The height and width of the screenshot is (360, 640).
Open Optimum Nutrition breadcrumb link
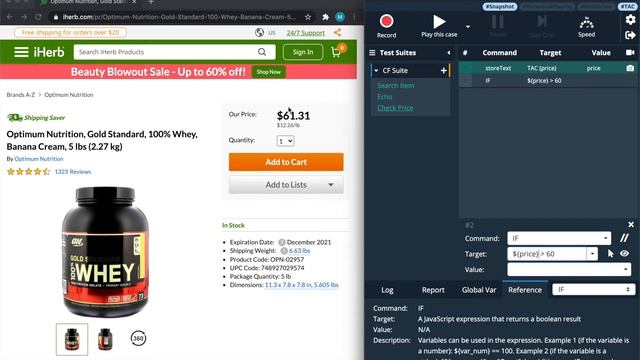pos(69,95)
